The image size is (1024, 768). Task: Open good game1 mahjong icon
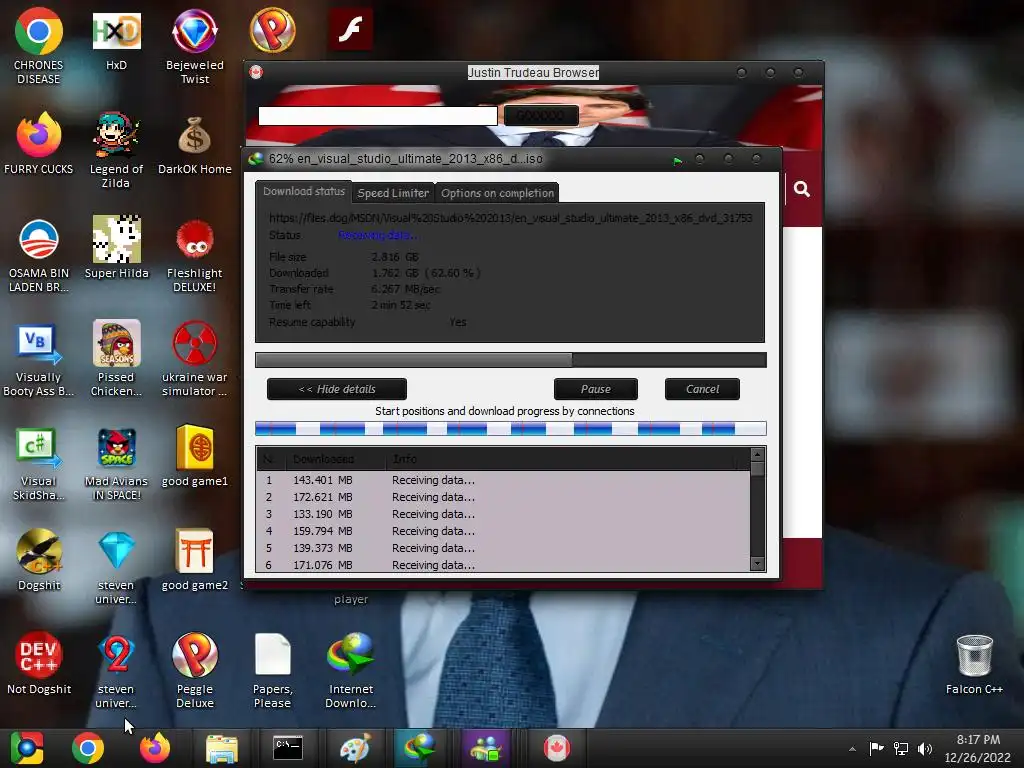point(195,456)
